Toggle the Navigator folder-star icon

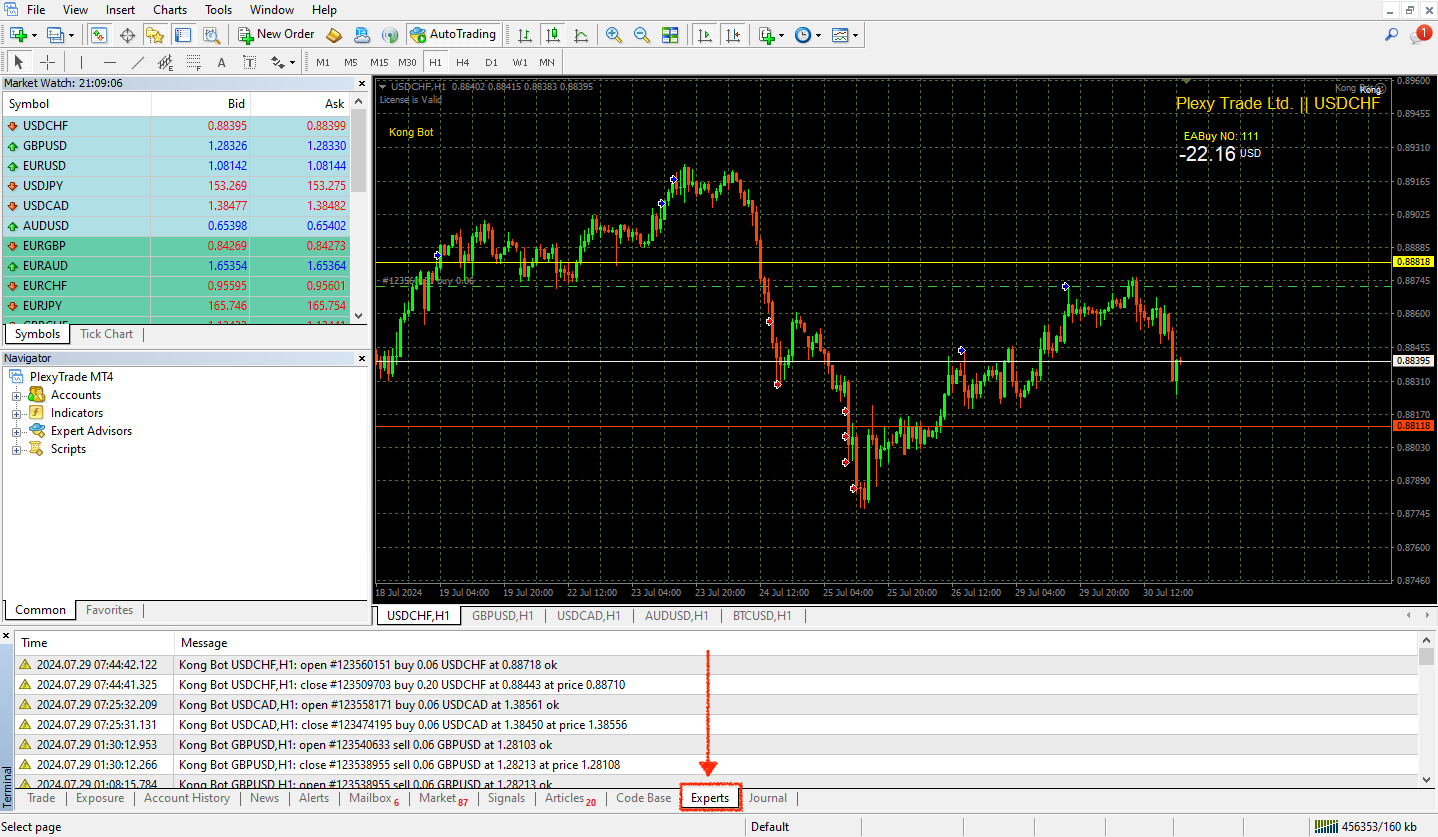(155, 35)
